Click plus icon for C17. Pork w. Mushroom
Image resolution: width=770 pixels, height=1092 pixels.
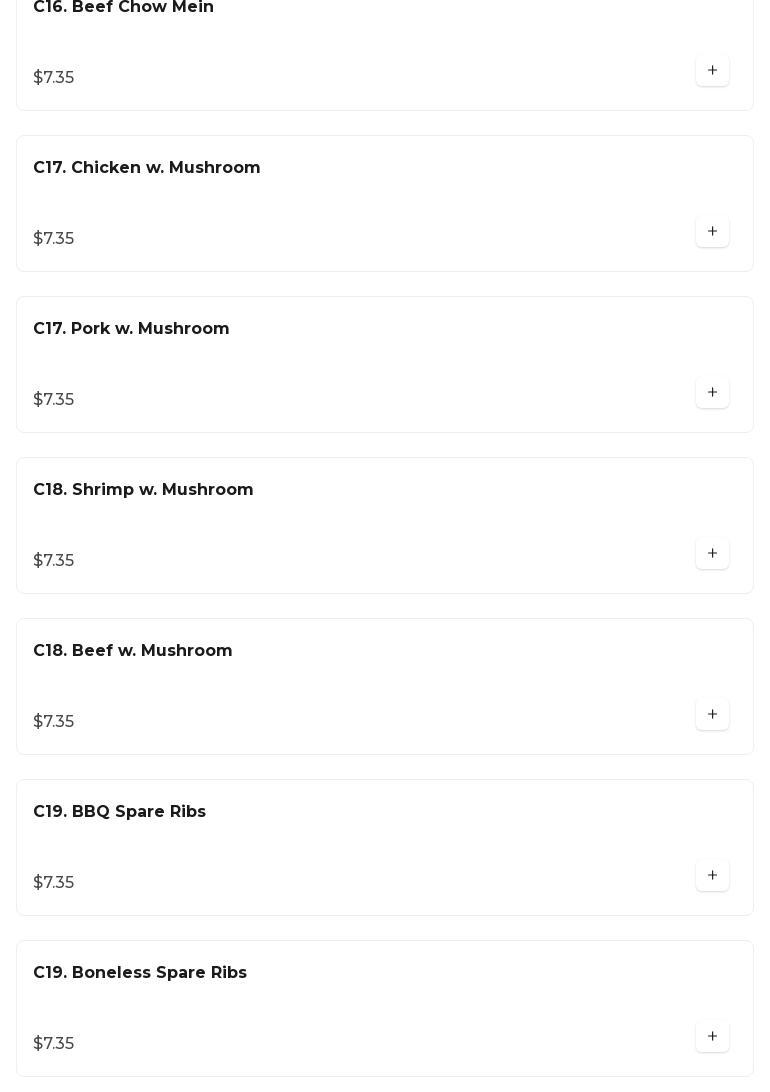pos(712,393)
